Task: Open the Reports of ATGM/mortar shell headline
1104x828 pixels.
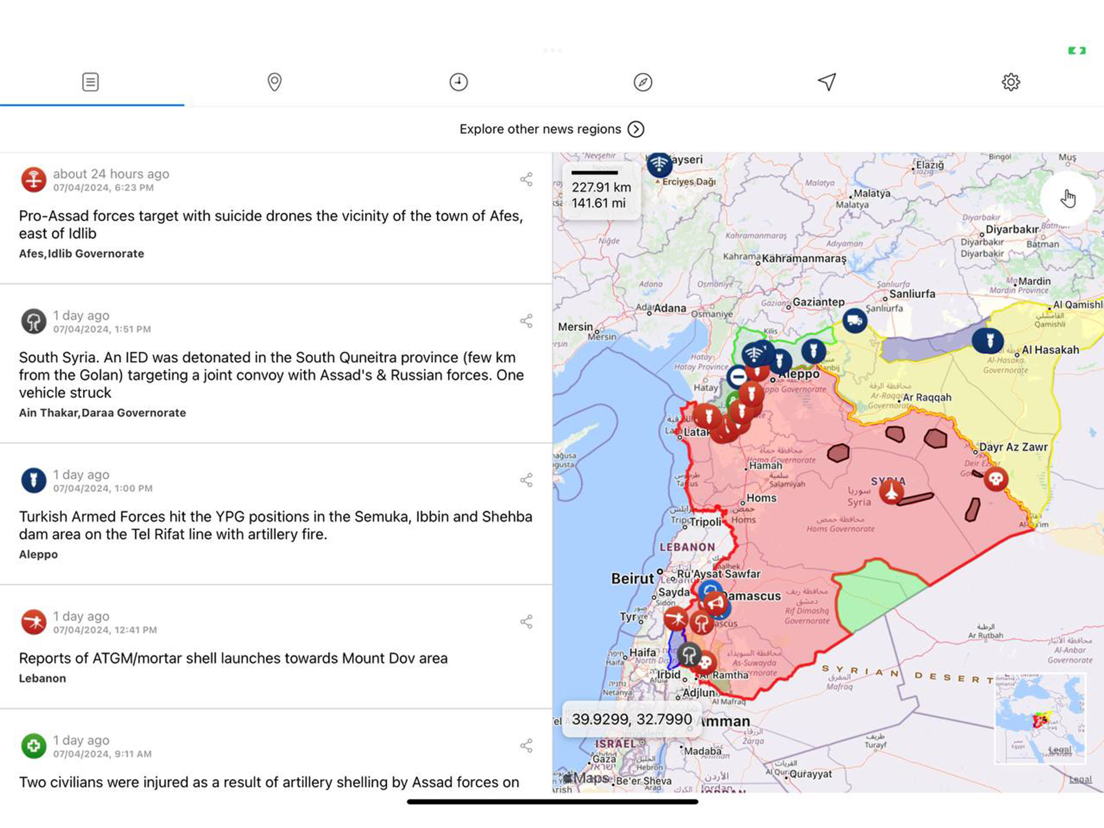Action: [x=233, y=658]
